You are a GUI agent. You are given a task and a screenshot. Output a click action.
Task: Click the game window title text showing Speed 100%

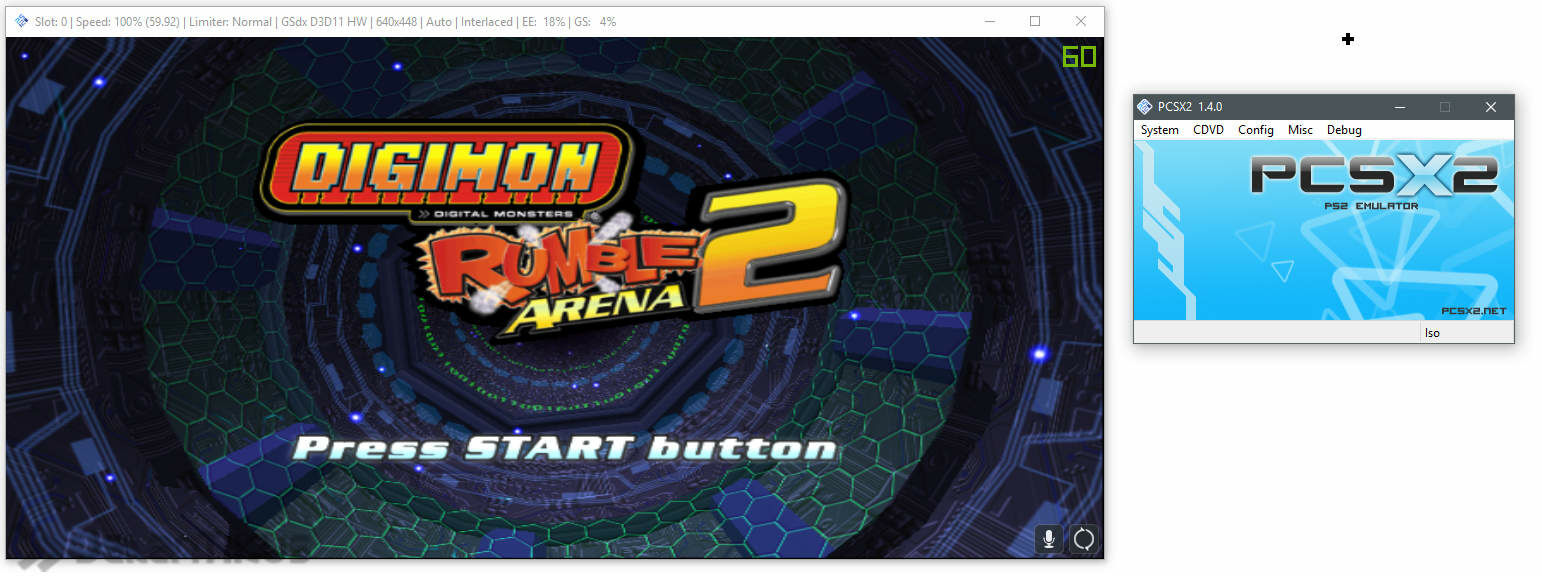tap(325, 21)
